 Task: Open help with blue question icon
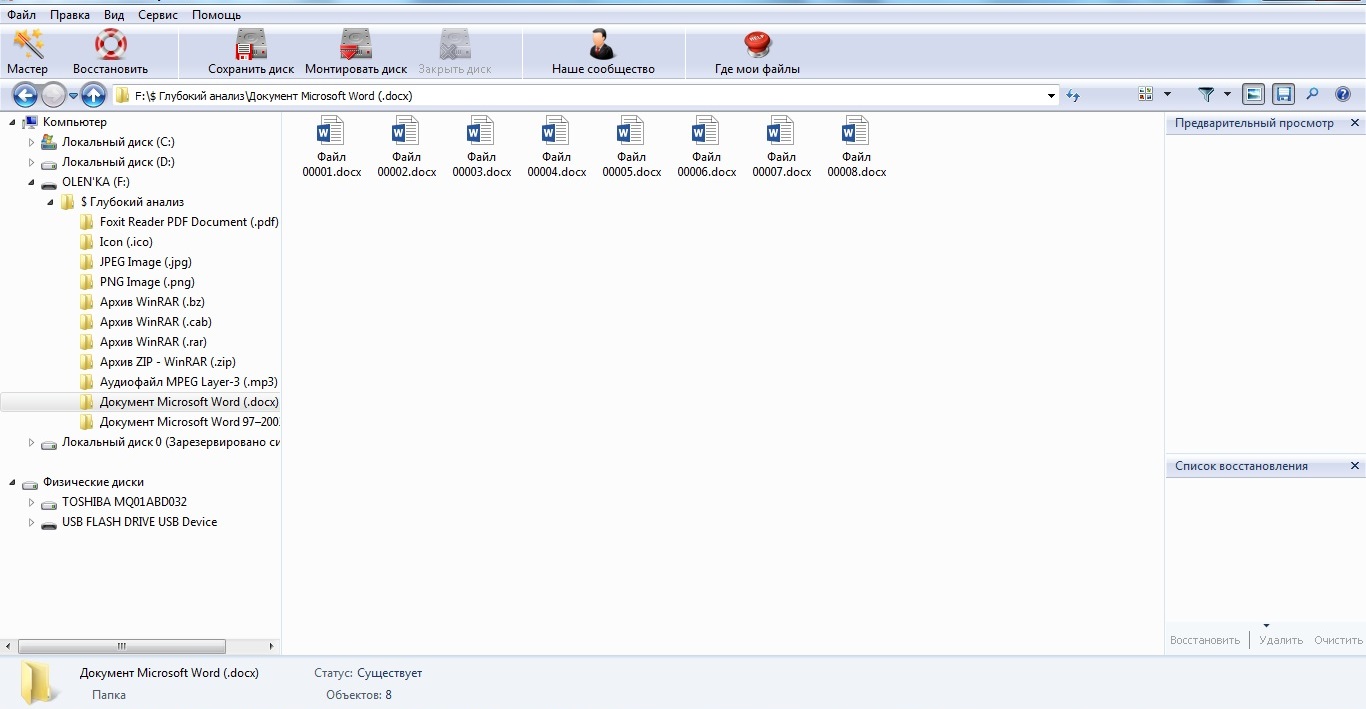tap(1343, 94)
